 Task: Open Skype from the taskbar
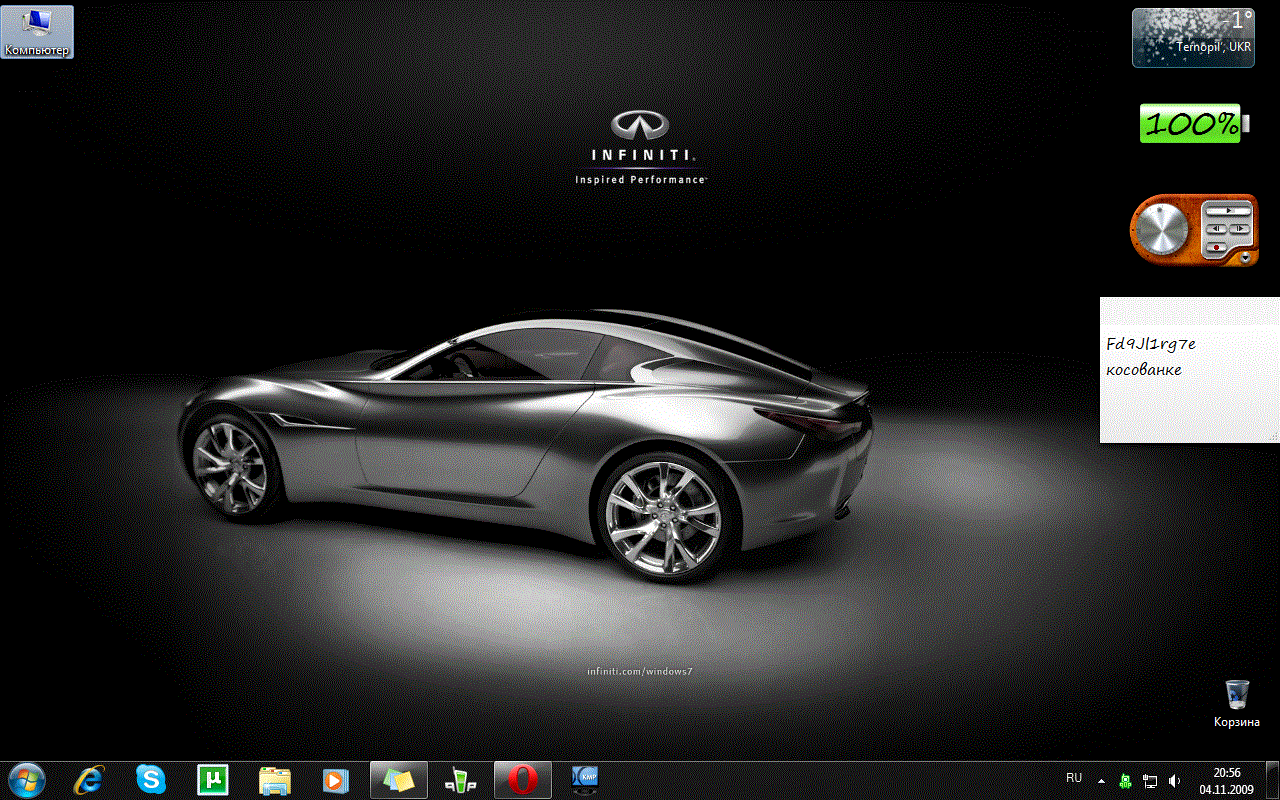click(151, 779)
